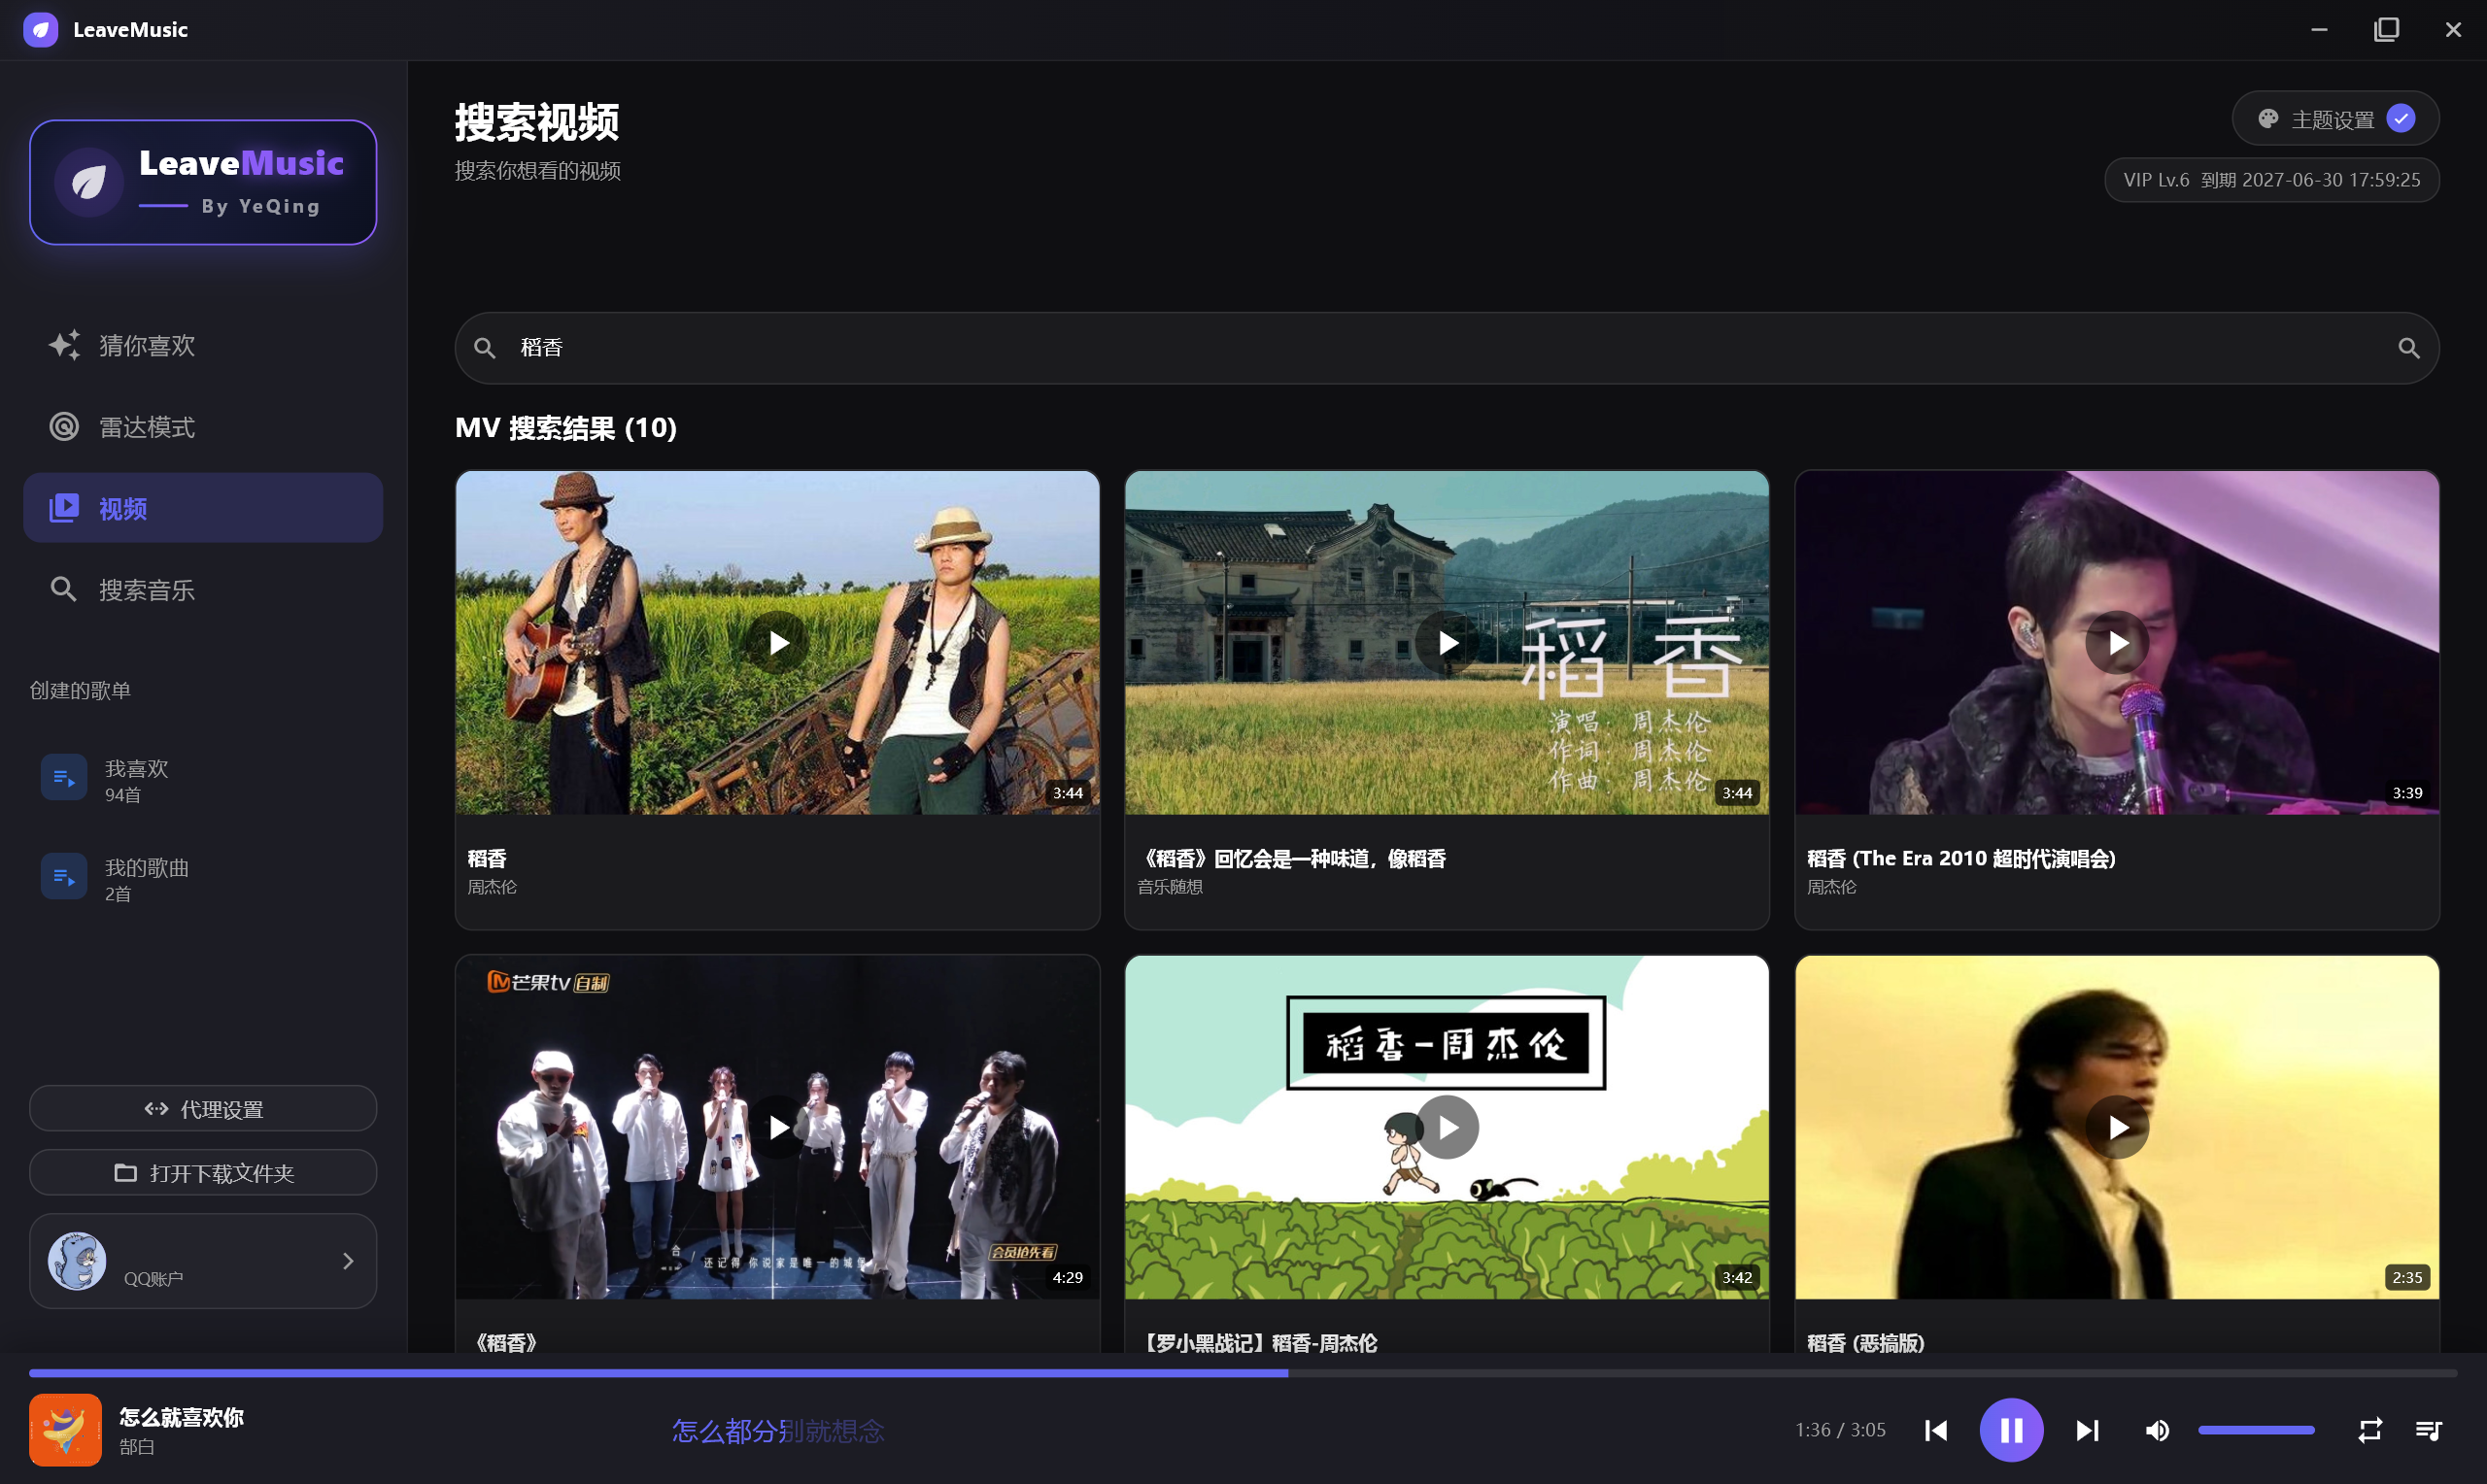This screenshot has width=2487, height=1484.
Task: Click uploader name 音乐随想
Action: click(1170, 887)
